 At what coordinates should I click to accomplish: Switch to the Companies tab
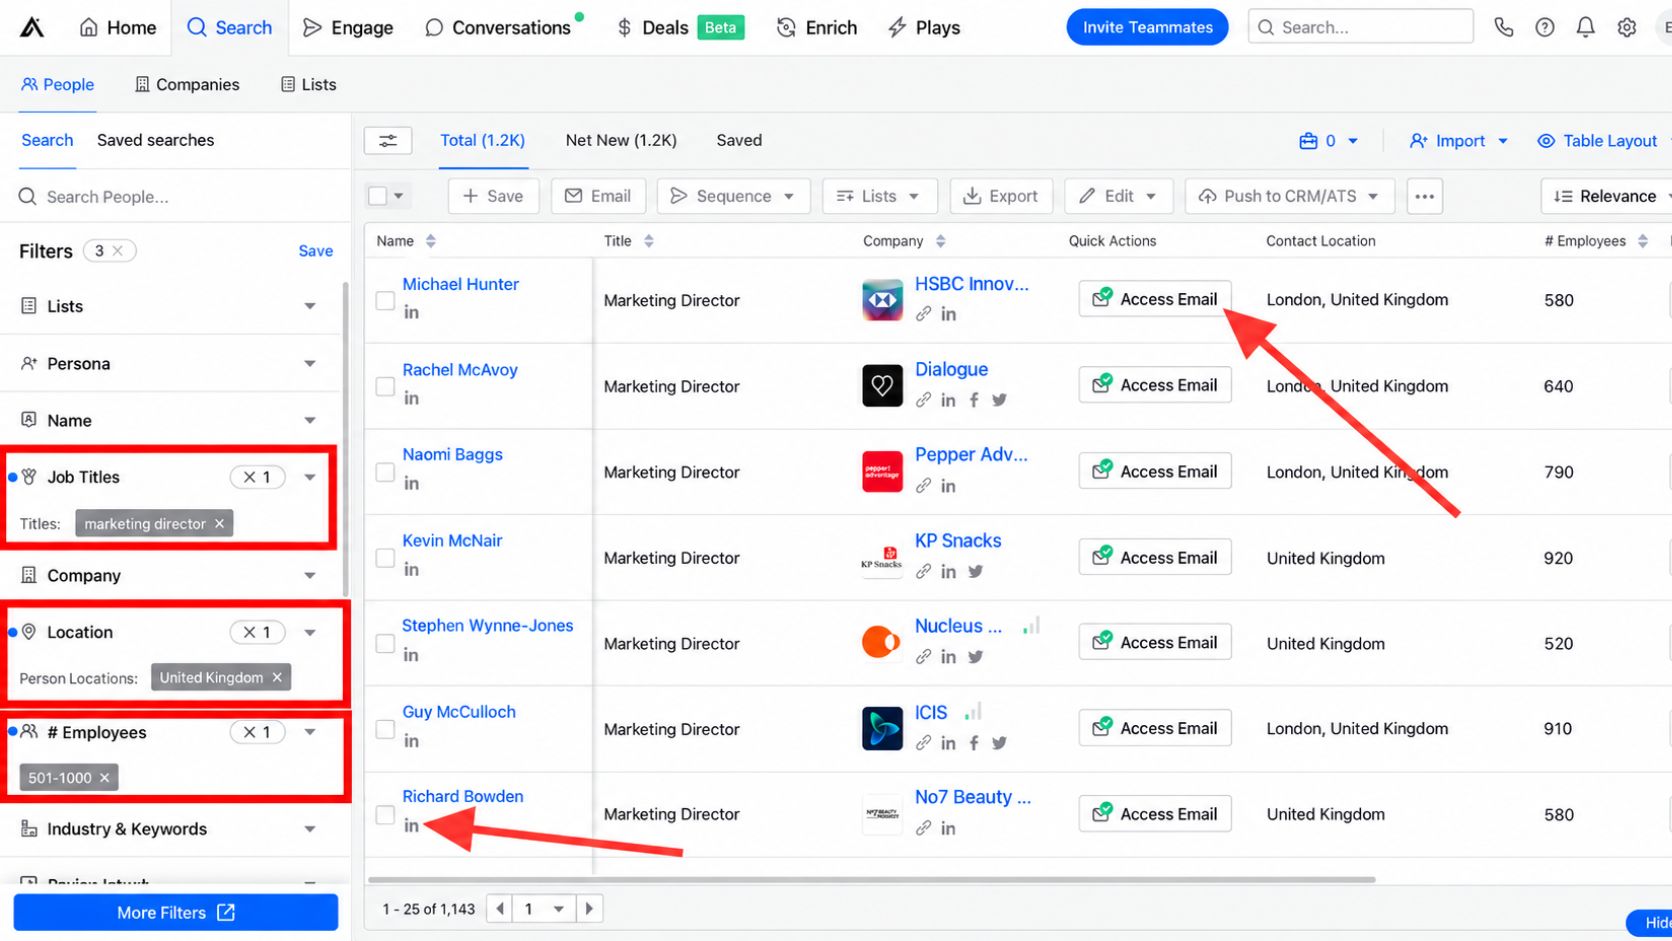187,85
